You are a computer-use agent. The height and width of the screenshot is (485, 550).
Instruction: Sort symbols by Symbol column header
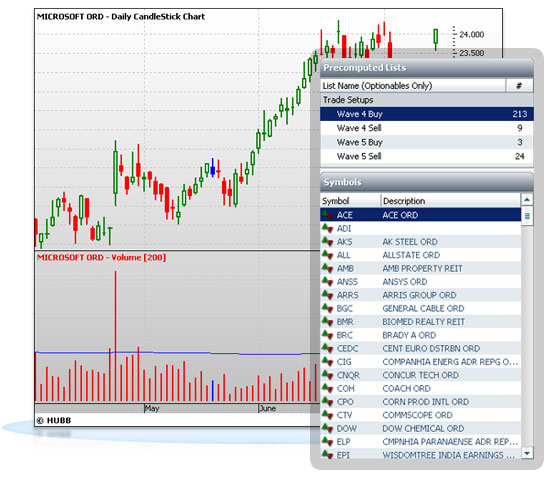350,201
